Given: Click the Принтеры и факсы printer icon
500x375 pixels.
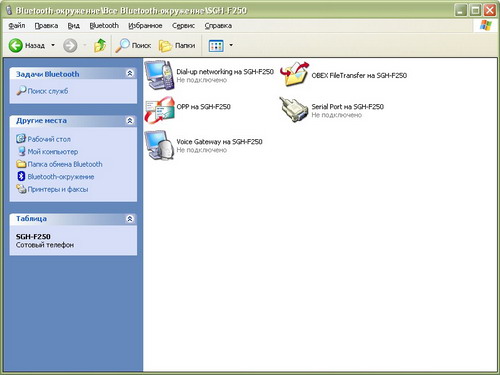Looking at the screenshot, I should point(21,189).
